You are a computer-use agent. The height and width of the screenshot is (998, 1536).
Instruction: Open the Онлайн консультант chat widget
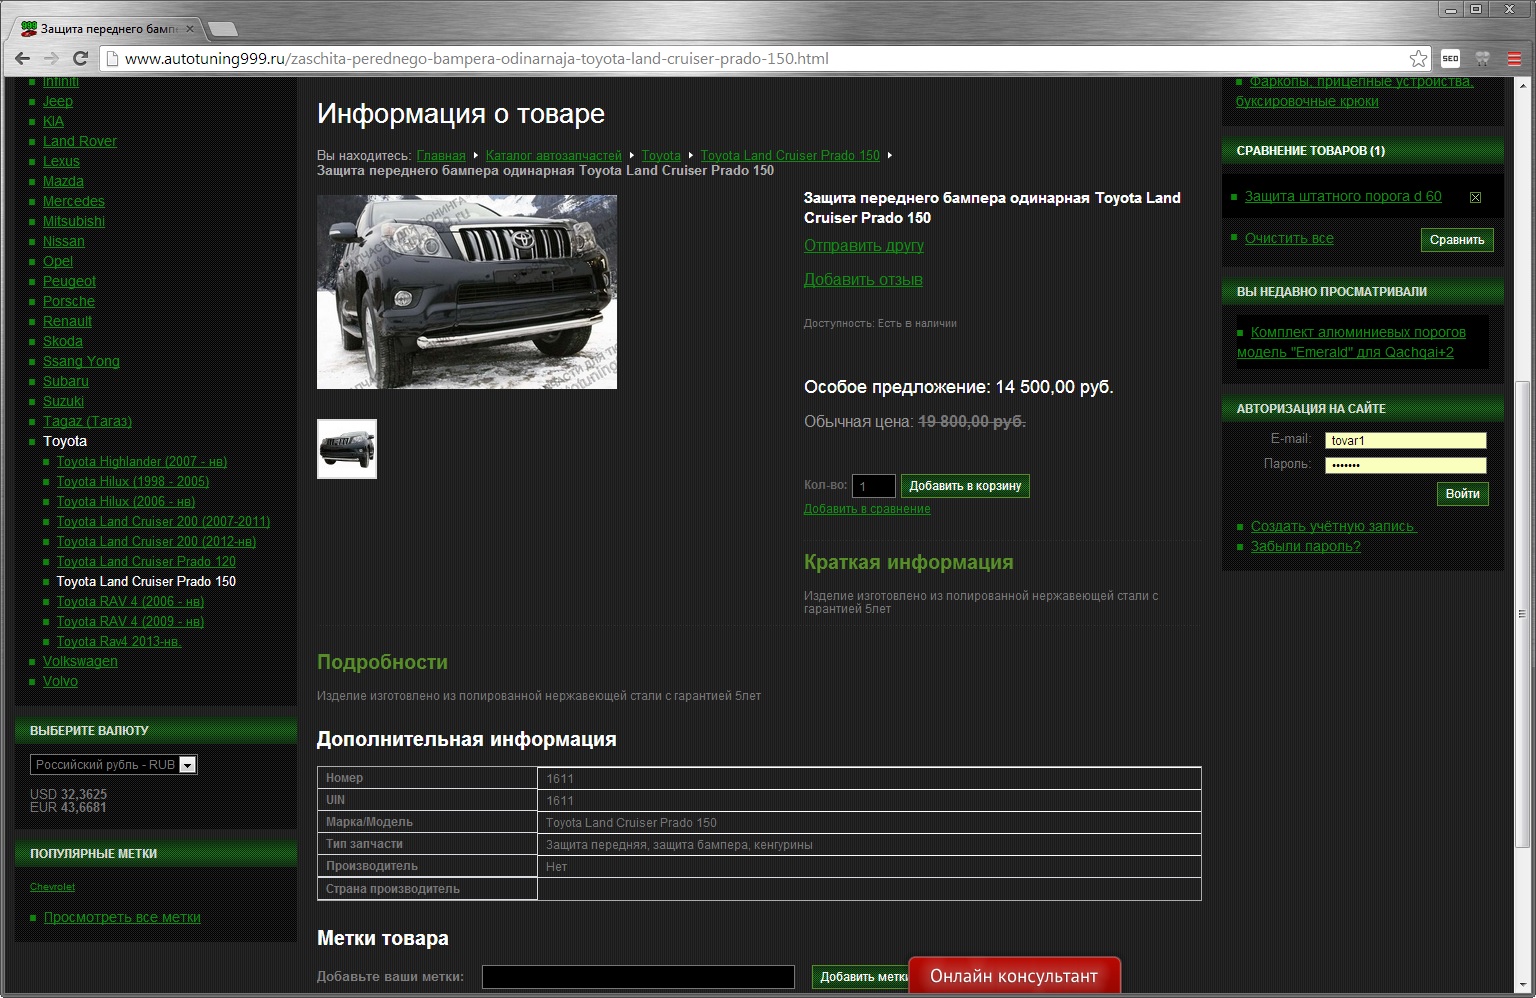pyautogui.click(x=1014, y=977)
